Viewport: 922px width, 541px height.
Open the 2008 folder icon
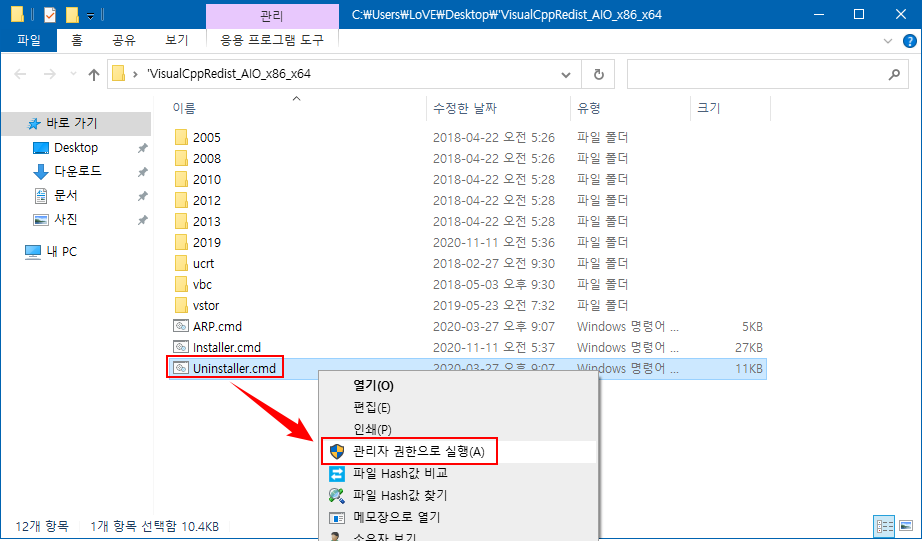click(181, 158)
